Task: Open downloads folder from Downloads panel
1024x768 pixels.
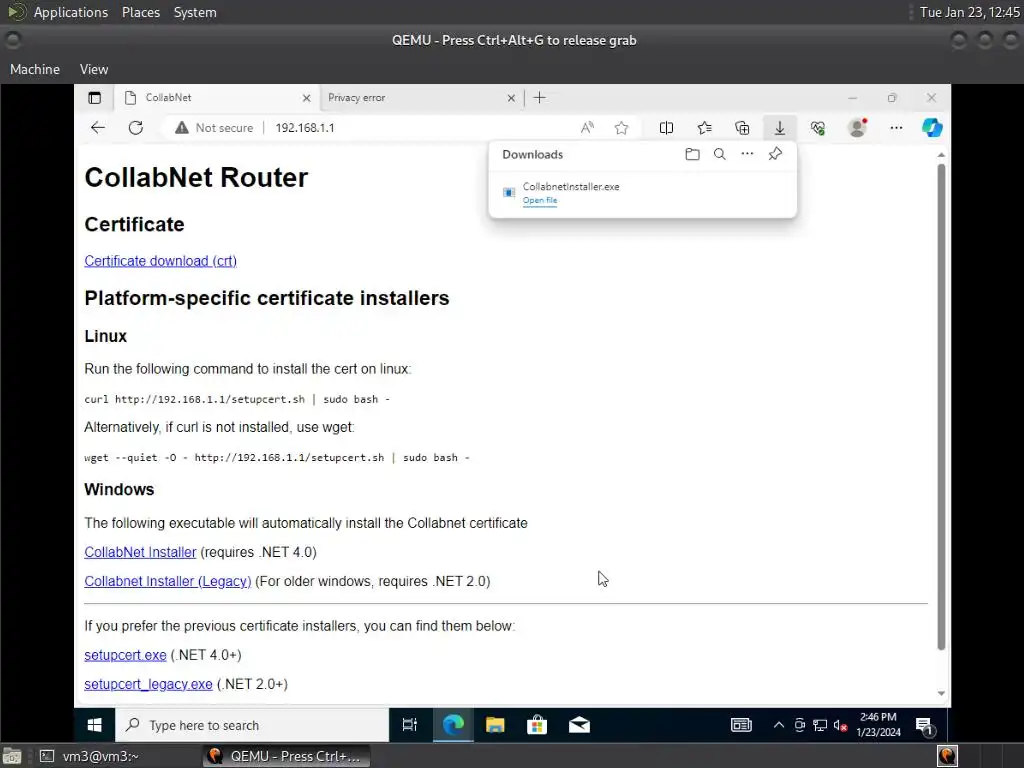Action: point(692,154)
